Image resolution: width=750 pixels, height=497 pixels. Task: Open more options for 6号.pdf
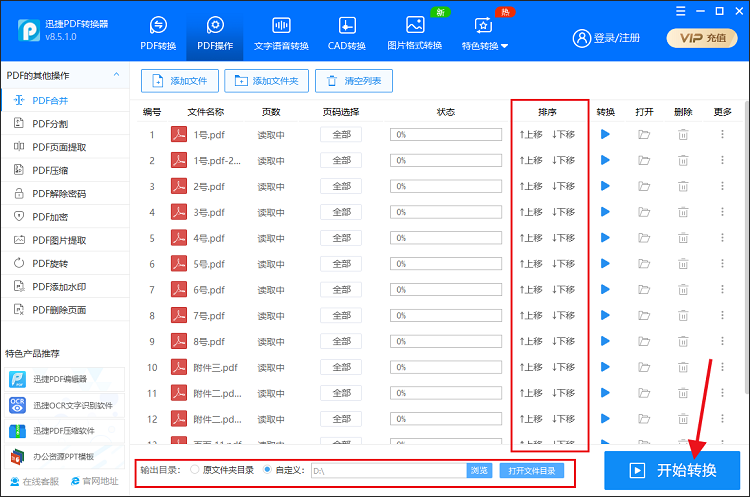click(x=722, y=289)
